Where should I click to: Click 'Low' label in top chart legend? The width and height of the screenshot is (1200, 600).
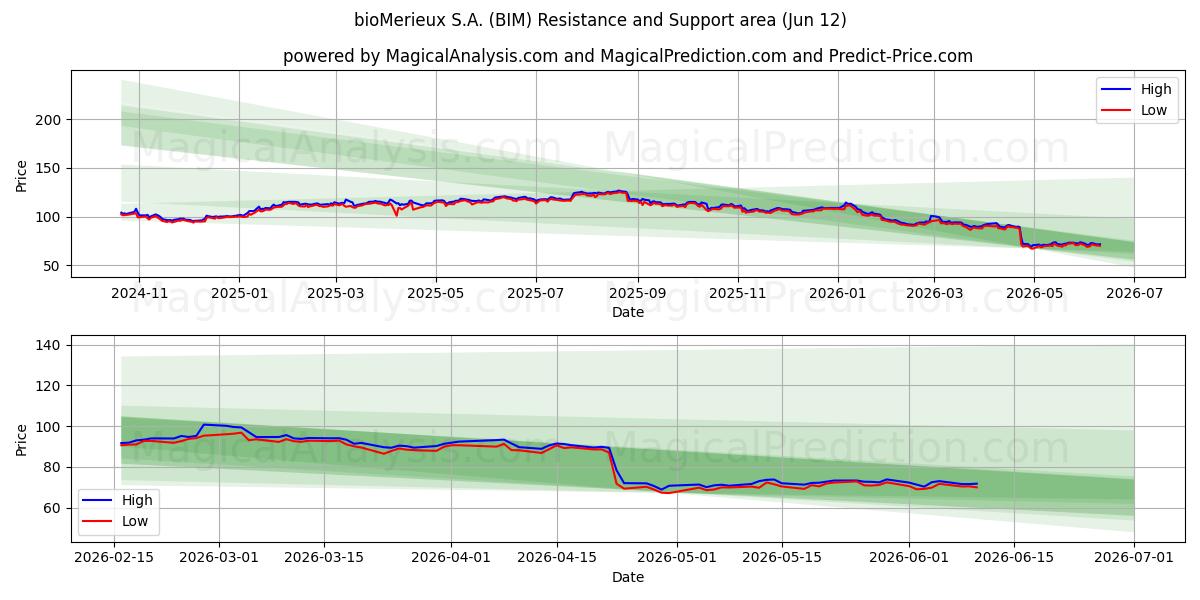1154,110
